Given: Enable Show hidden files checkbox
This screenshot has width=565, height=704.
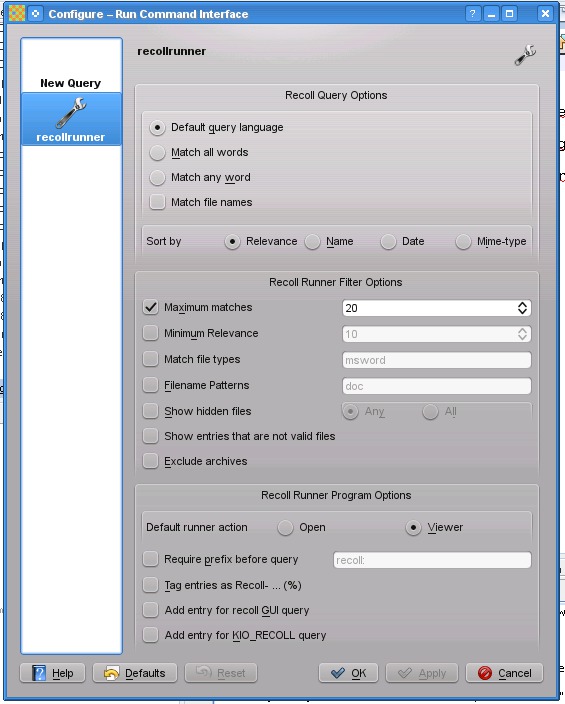Looking at the screenshot, I should click(x=150, y=411).
